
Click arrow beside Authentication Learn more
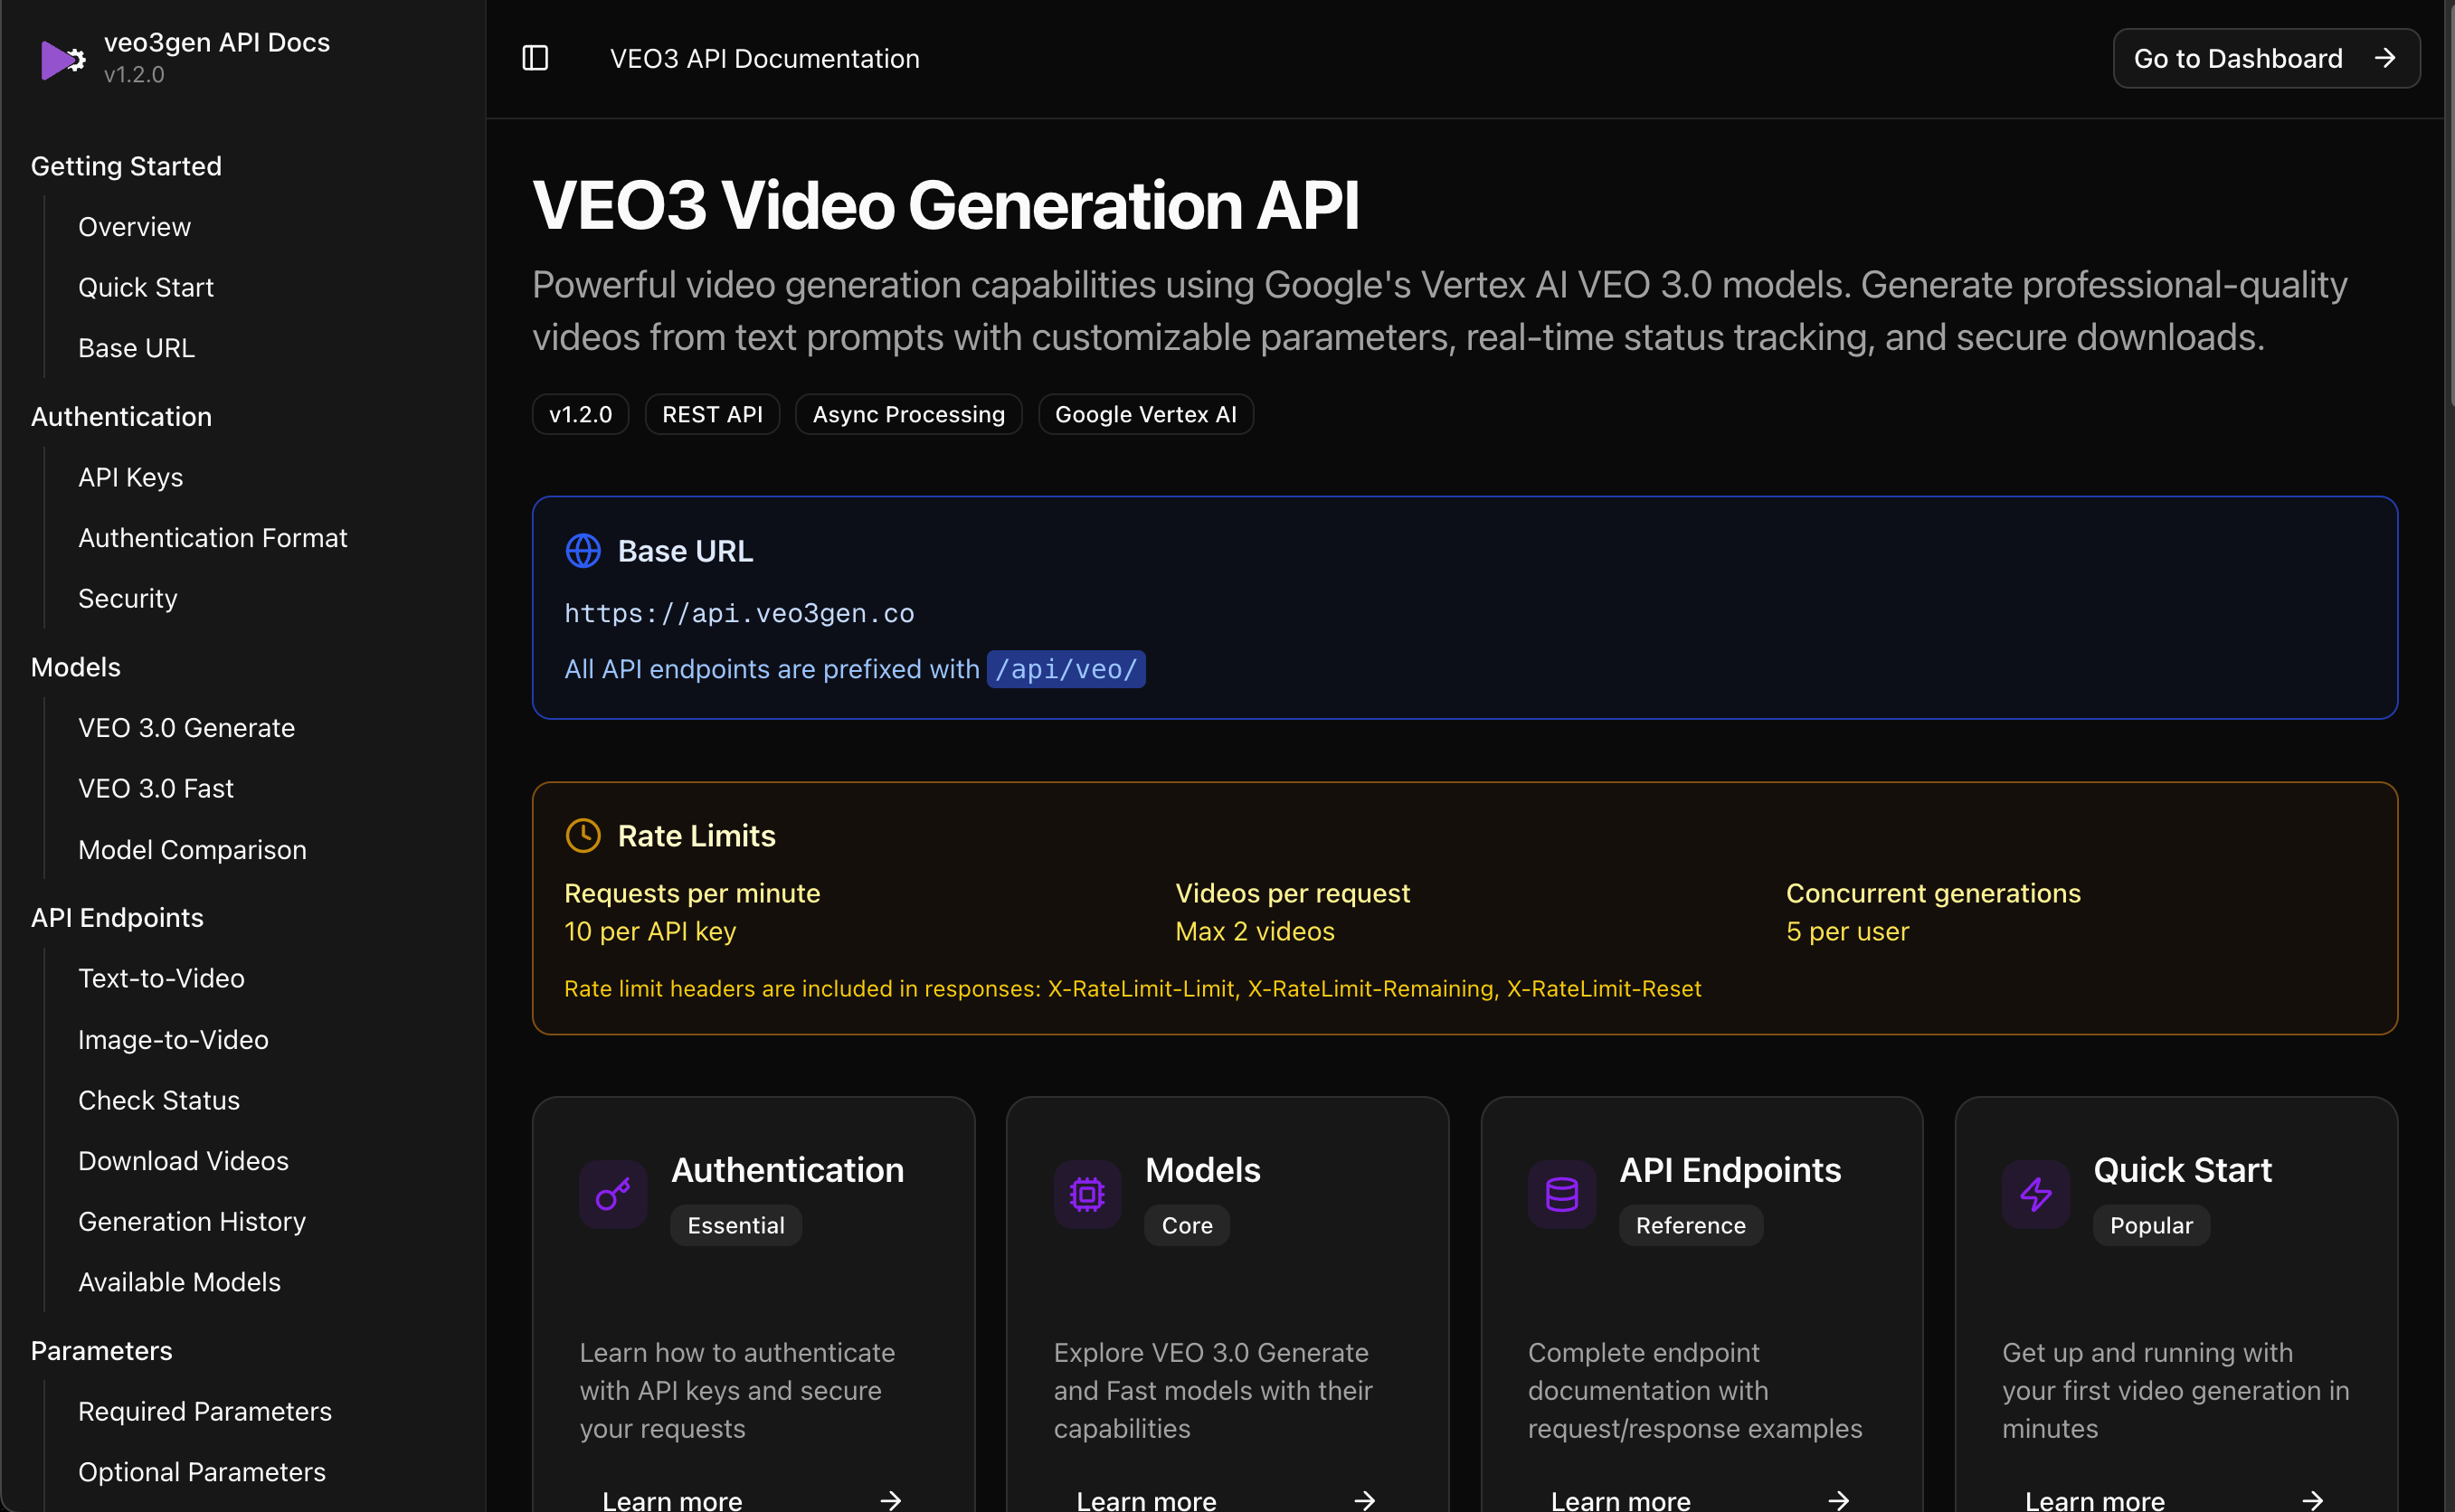click(x=890, y=1500)
